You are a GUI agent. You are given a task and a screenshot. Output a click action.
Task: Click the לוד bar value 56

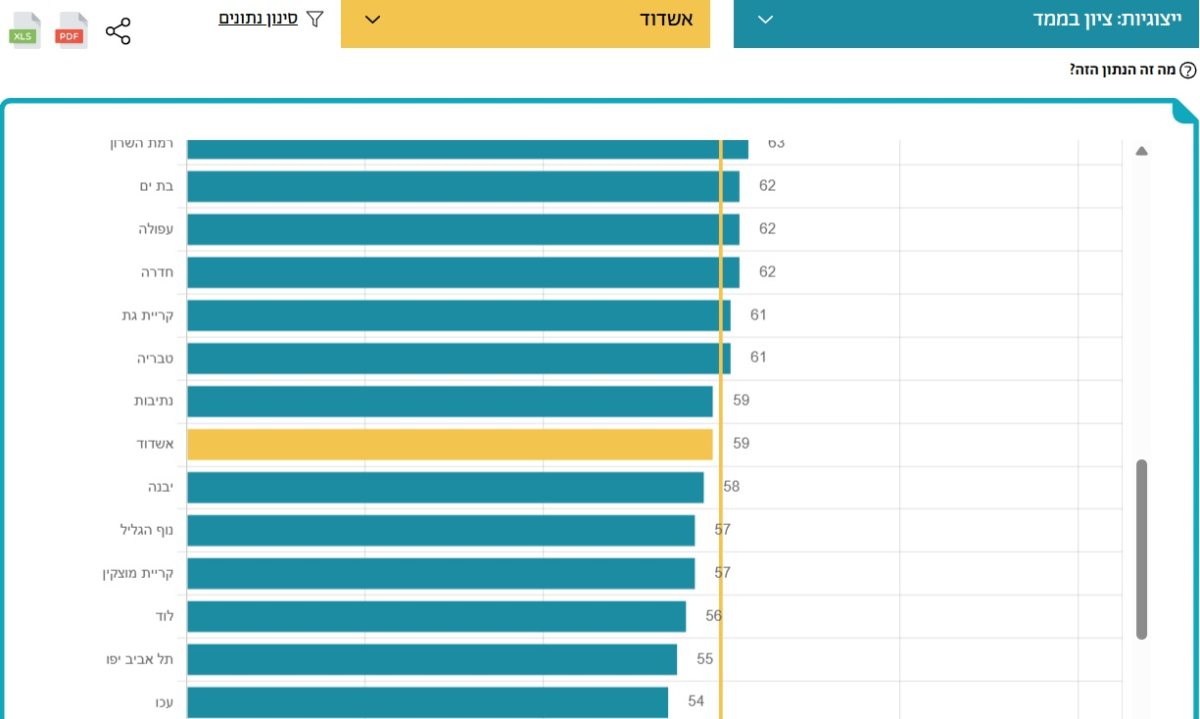point(713,616)
